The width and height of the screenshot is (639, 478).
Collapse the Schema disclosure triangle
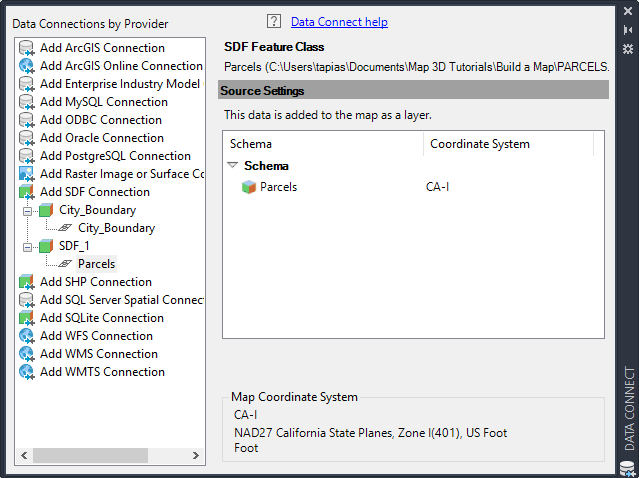(233, 166)
